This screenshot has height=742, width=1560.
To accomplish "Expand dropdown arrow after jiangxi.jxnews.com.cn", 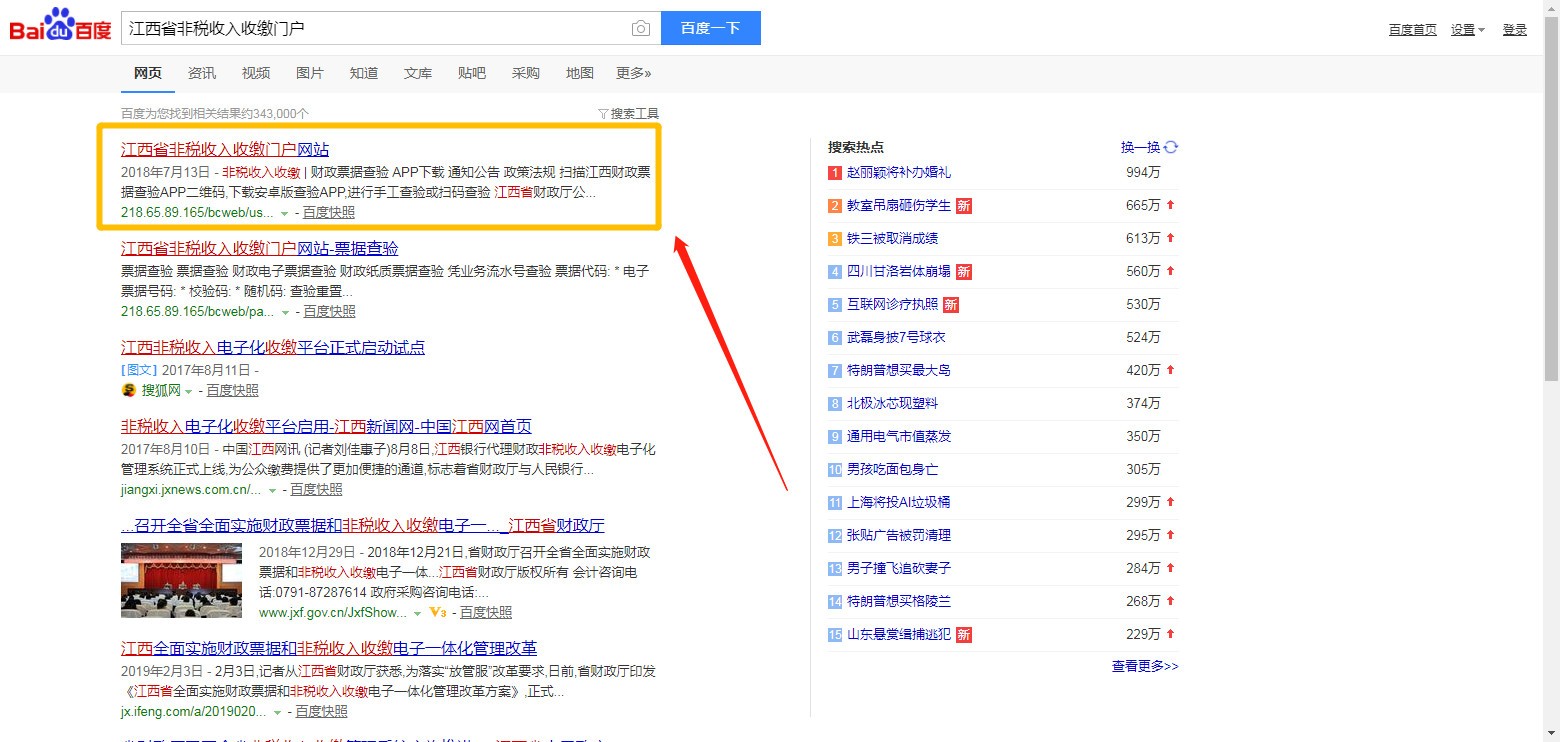I will click(x=272, y=490).
